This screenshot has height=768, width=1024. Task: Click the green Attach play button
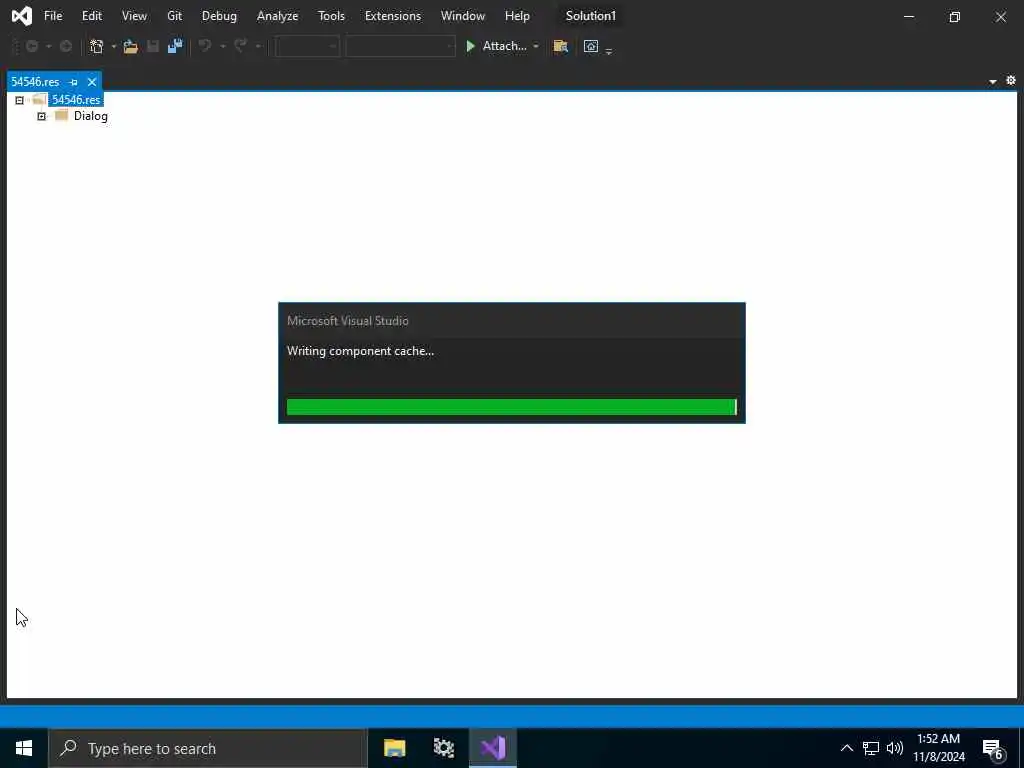pos(470,46)
